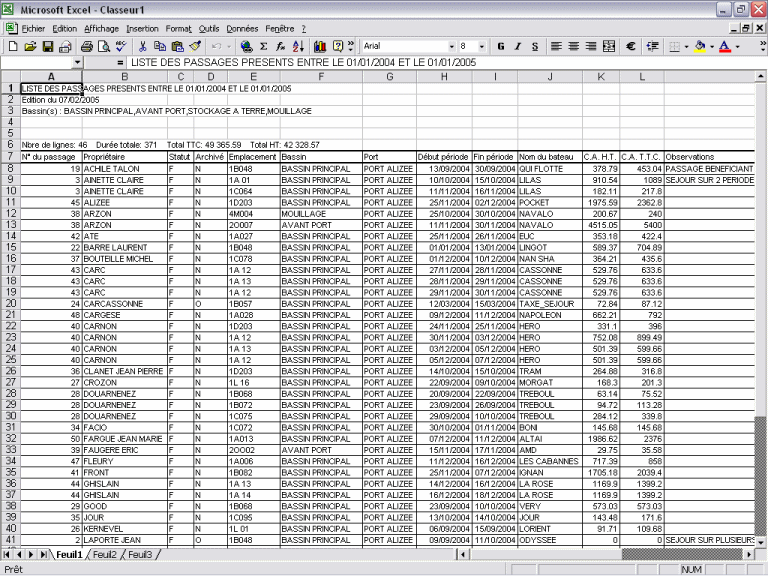Cut selection with the scissors icon
This screenshot has width=768, height=576.
click(x=143, y=47)
